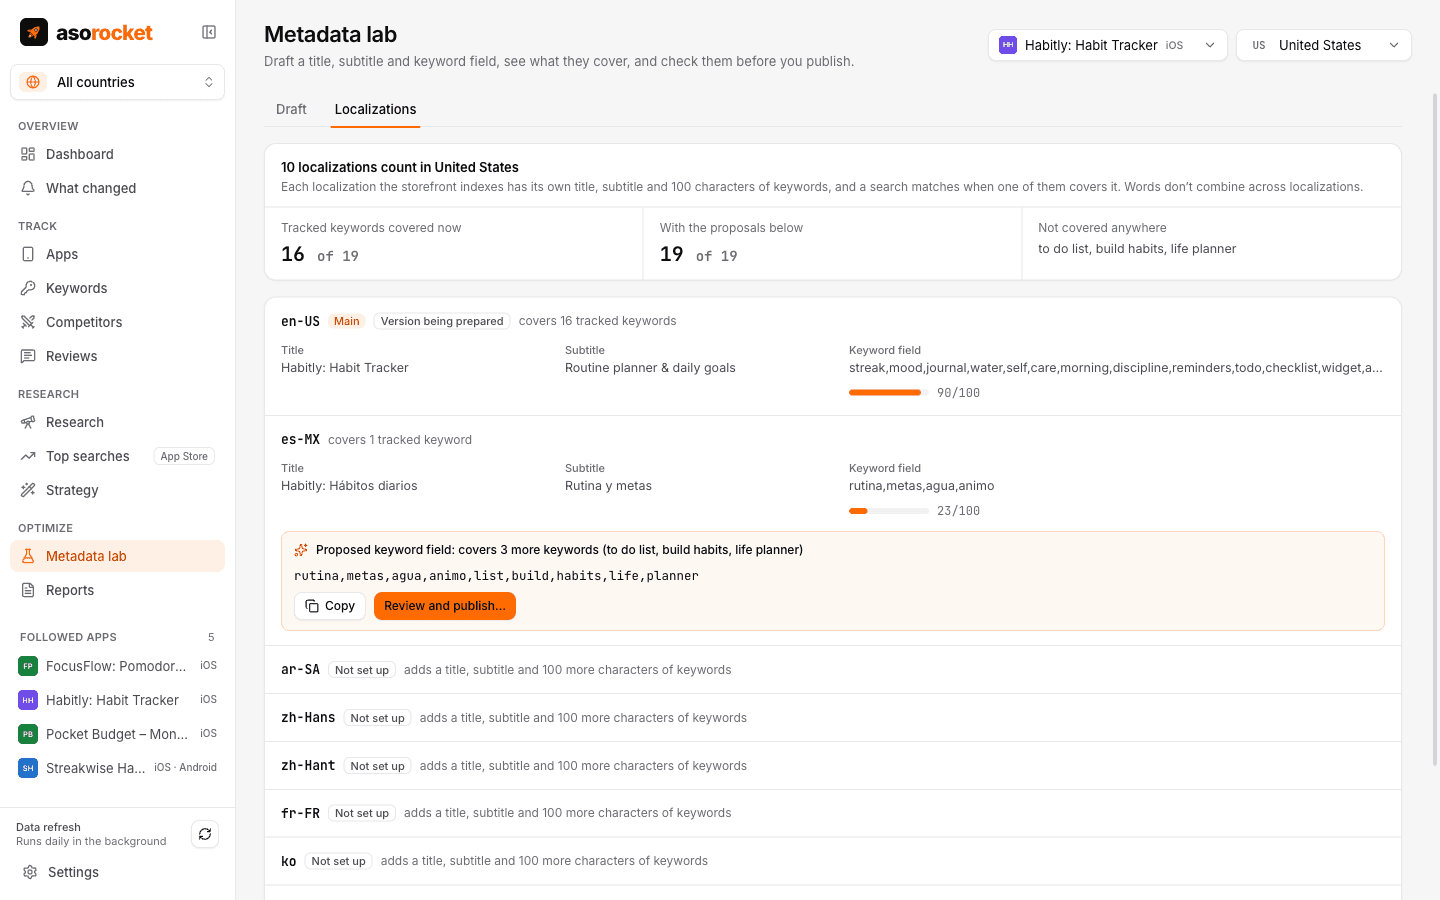Collapse the sidebar panel icon
The height and width of the screenshot is (900, 1440).
(x=209, y=32)
